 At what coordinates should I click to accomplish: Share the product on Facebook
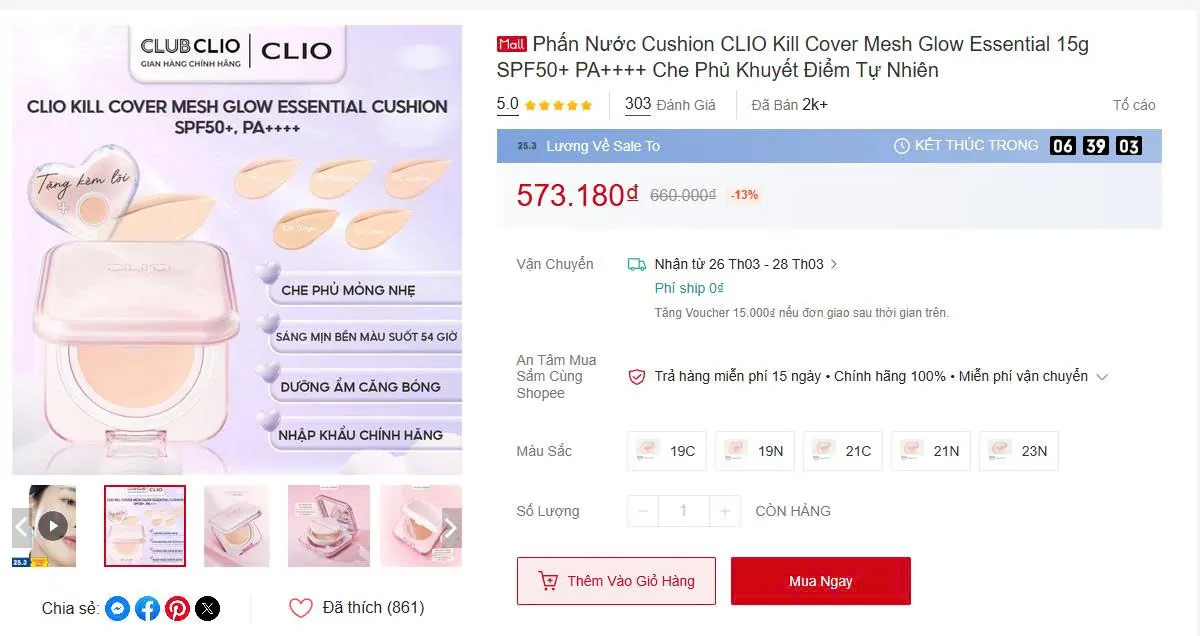click(147, 607)
